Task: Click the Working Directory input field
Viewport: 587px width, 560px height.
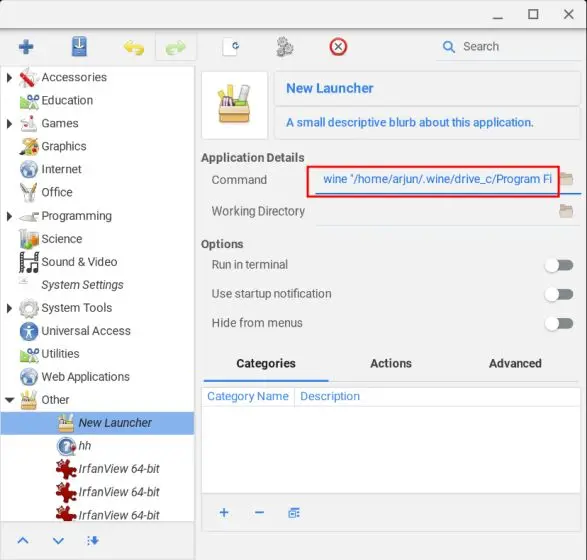Action: [436, 211]
